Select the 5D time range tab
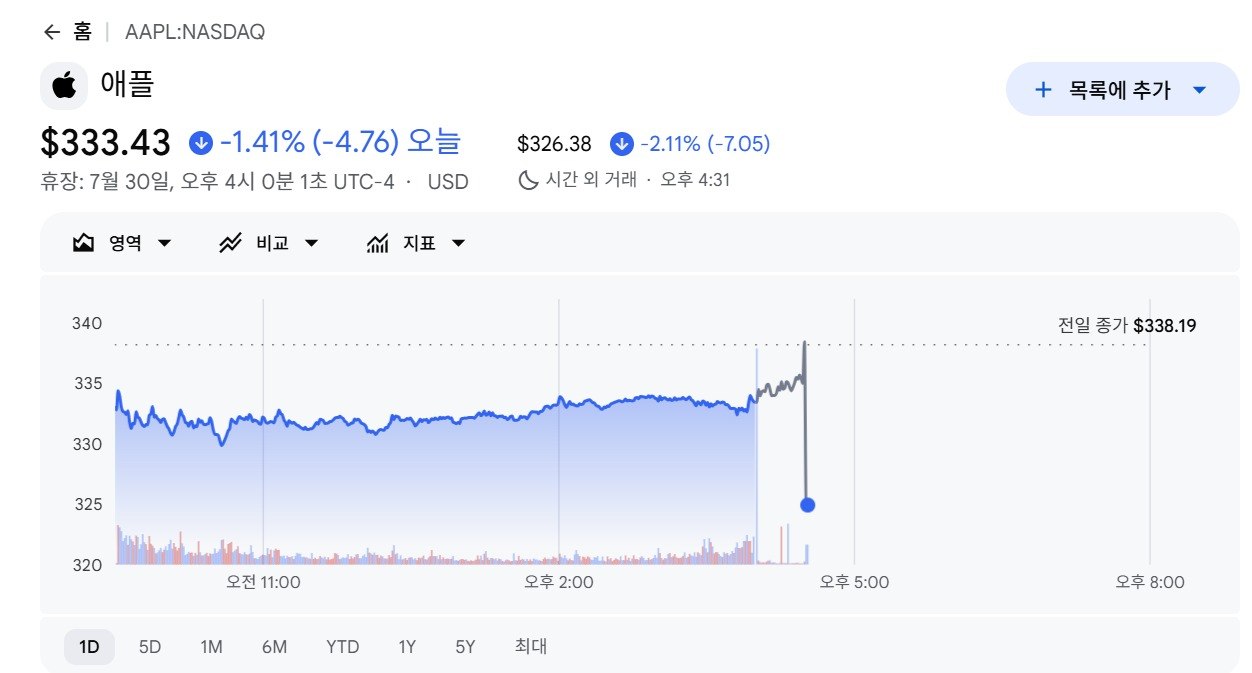1252x673 pixels. pyautogui.click(x=150, y=646)
